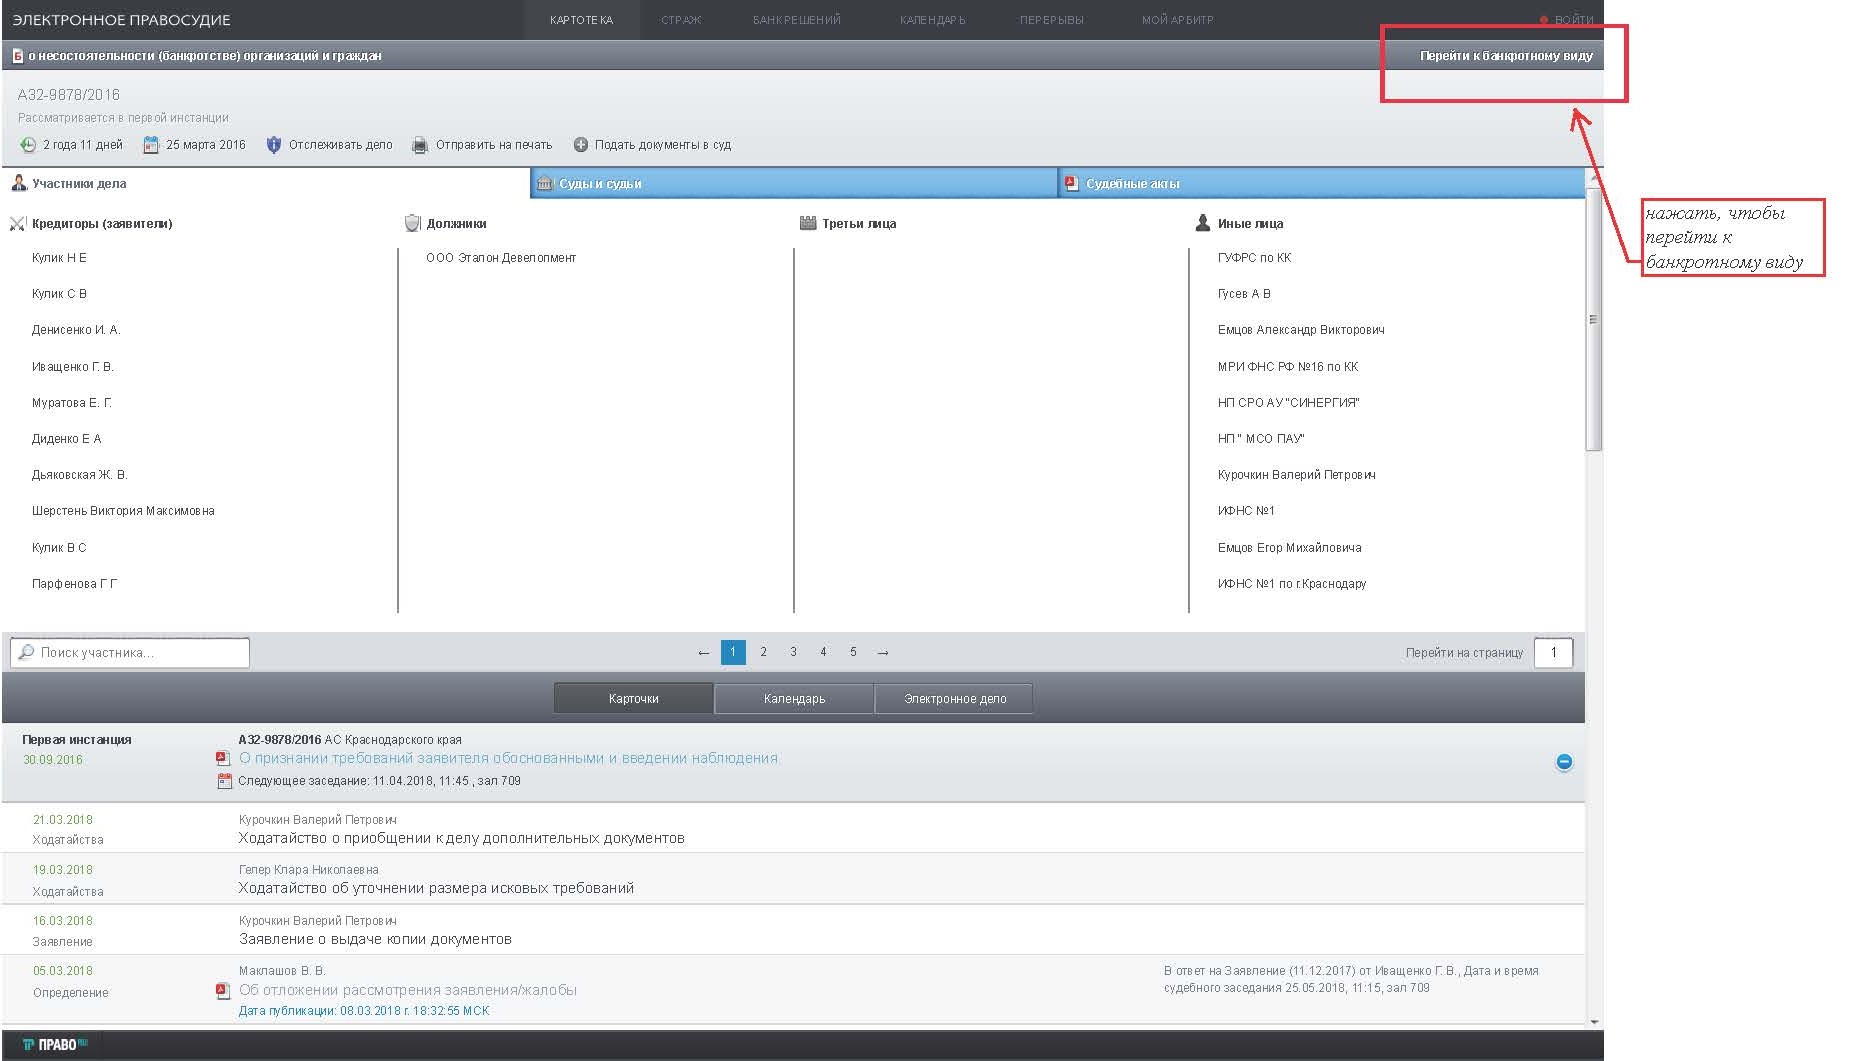Click the red Войти indicator icon
1870x1061 pixels.
tap(1544, 20)
